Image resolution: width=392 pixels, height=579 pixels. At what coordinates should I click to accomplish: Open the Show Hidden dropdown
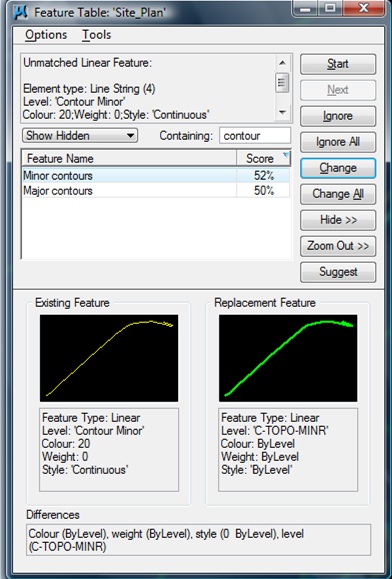[80, 136]
